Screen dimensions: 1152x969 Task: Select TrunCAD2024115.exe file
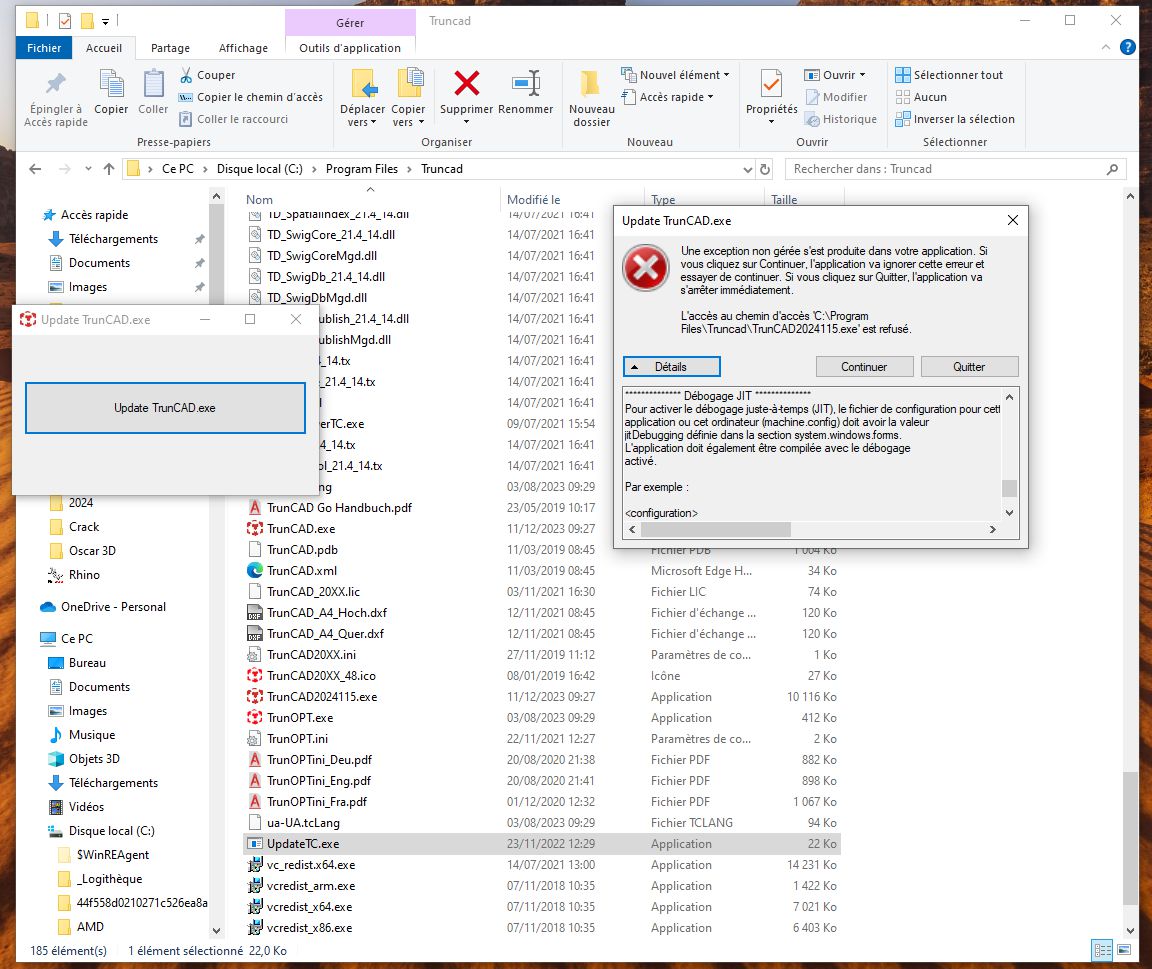pos(322,697)
